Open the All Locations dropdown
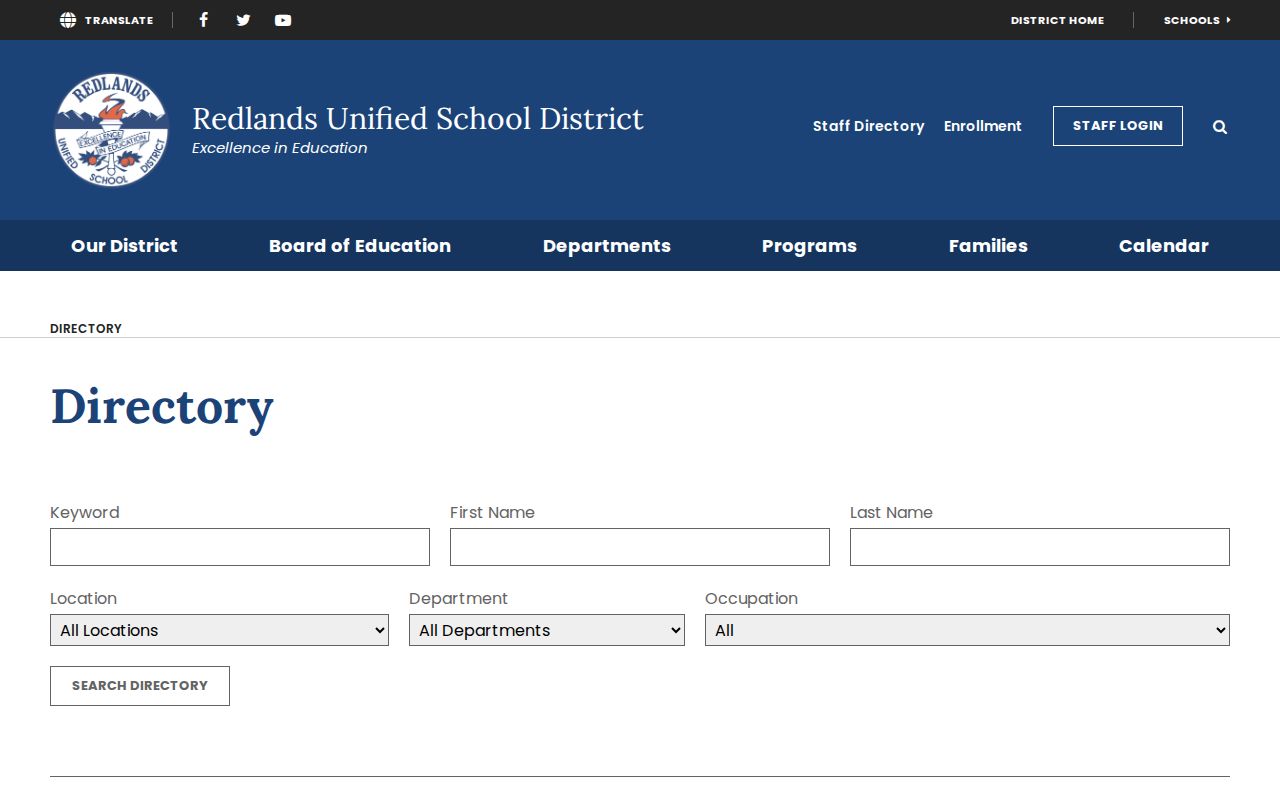Viewport: 1280px width, 800px height. point(219,630)
